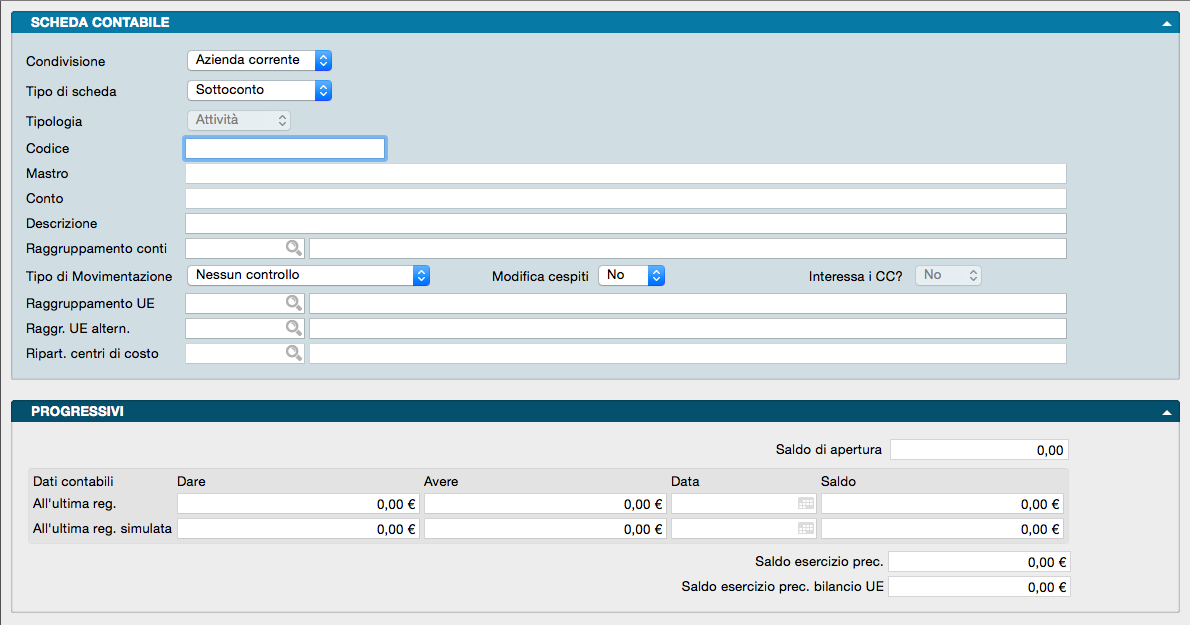Click the Saldo di apertura field
1190x625 pixels.
tap(979, 450)
